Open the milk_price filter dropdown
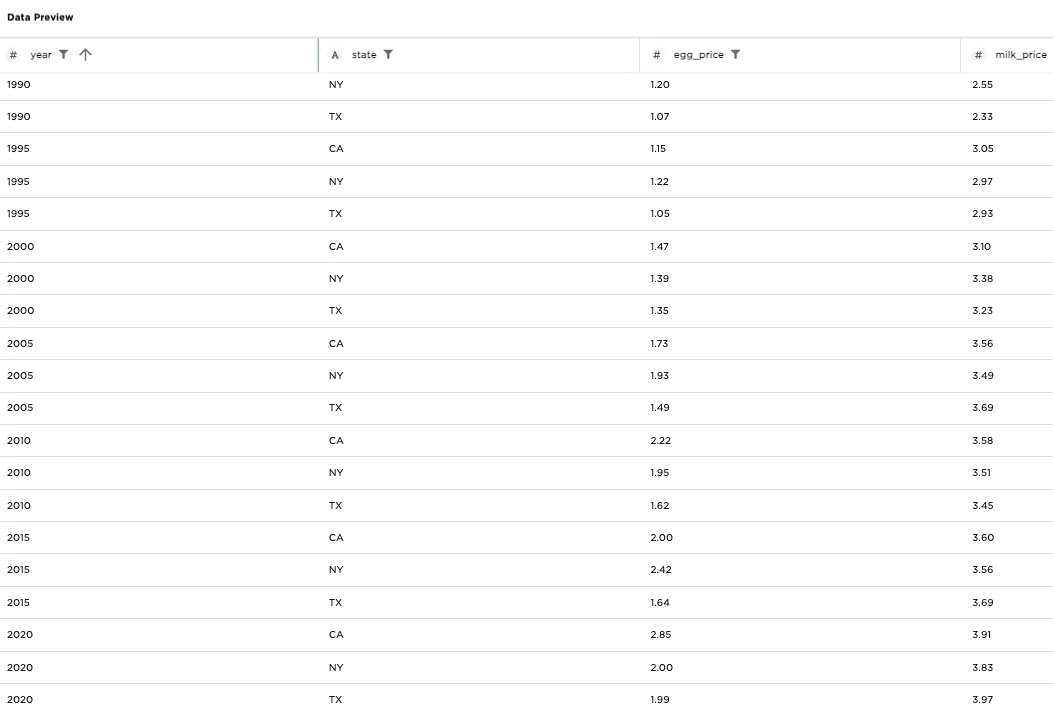Screen dimensions: 1053x714 tap(1051, 55)
